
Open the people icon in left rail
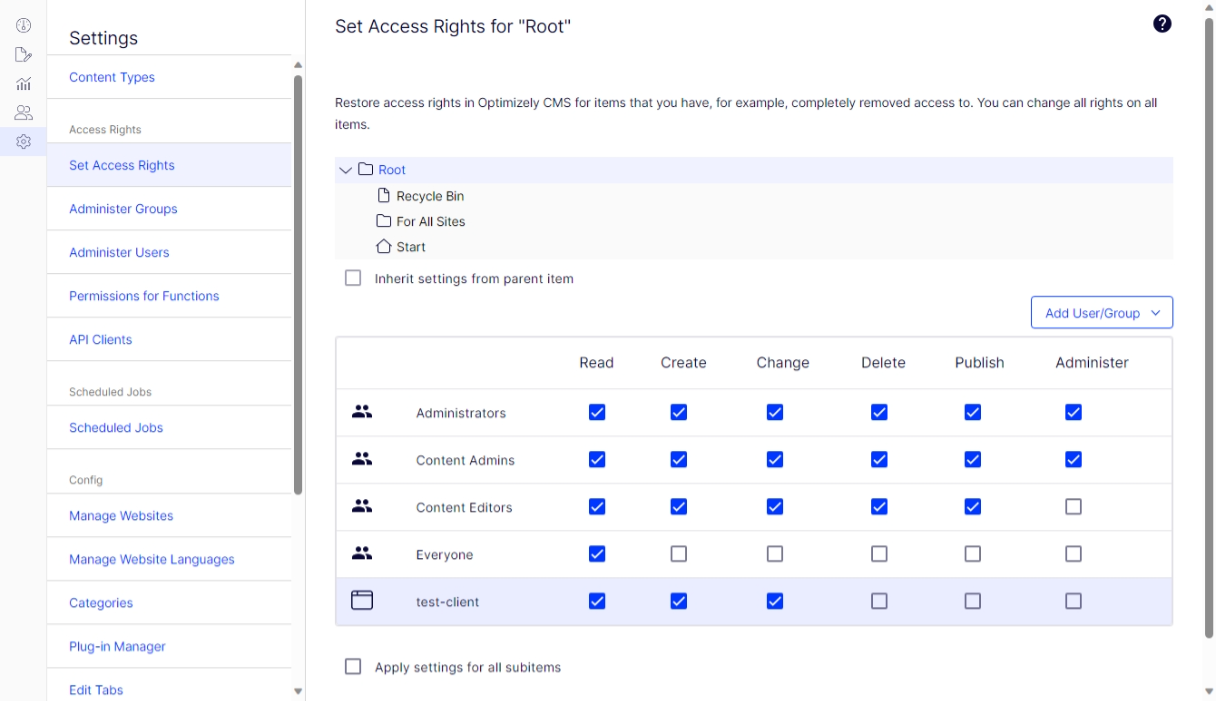24,113
